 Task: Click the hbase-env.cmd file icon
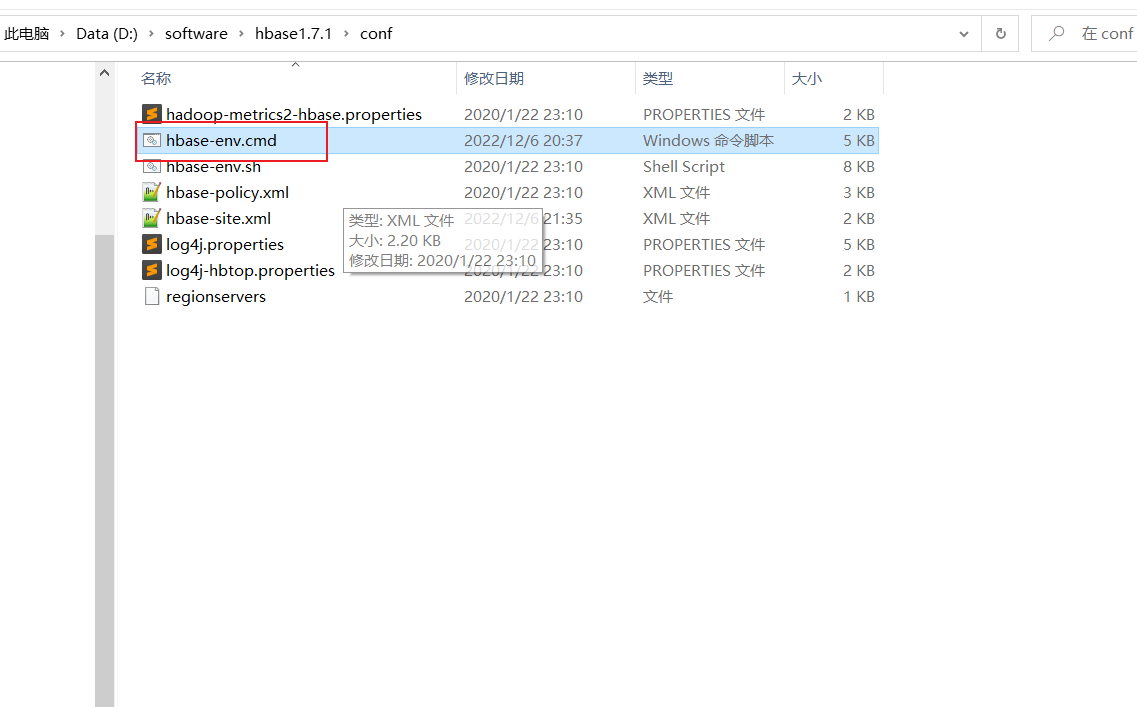pos(152,140)
